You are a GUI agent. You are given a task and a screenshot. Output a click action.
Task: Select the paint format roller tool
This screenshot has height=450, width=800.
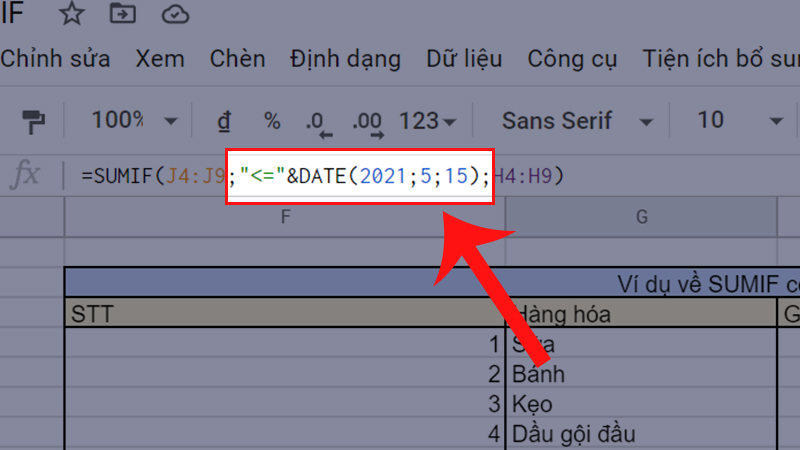(33, 121)
